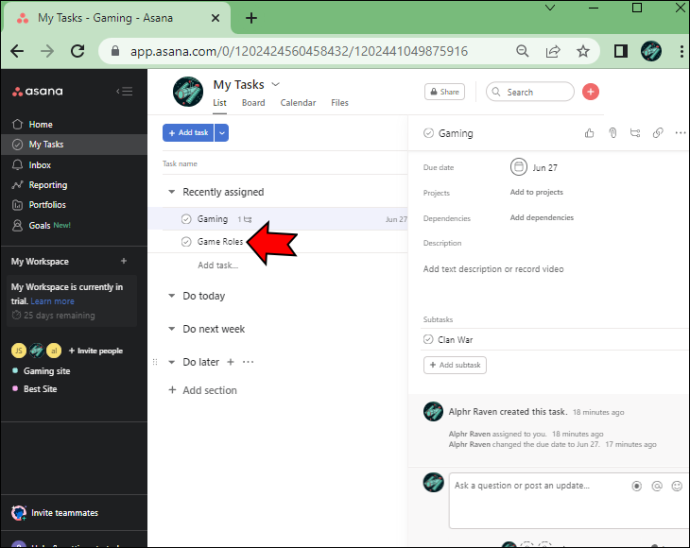Image resolution: width=690 pixels, height=548 pixels.
Task: Switch to the Files tab
Action: (340, 103)
